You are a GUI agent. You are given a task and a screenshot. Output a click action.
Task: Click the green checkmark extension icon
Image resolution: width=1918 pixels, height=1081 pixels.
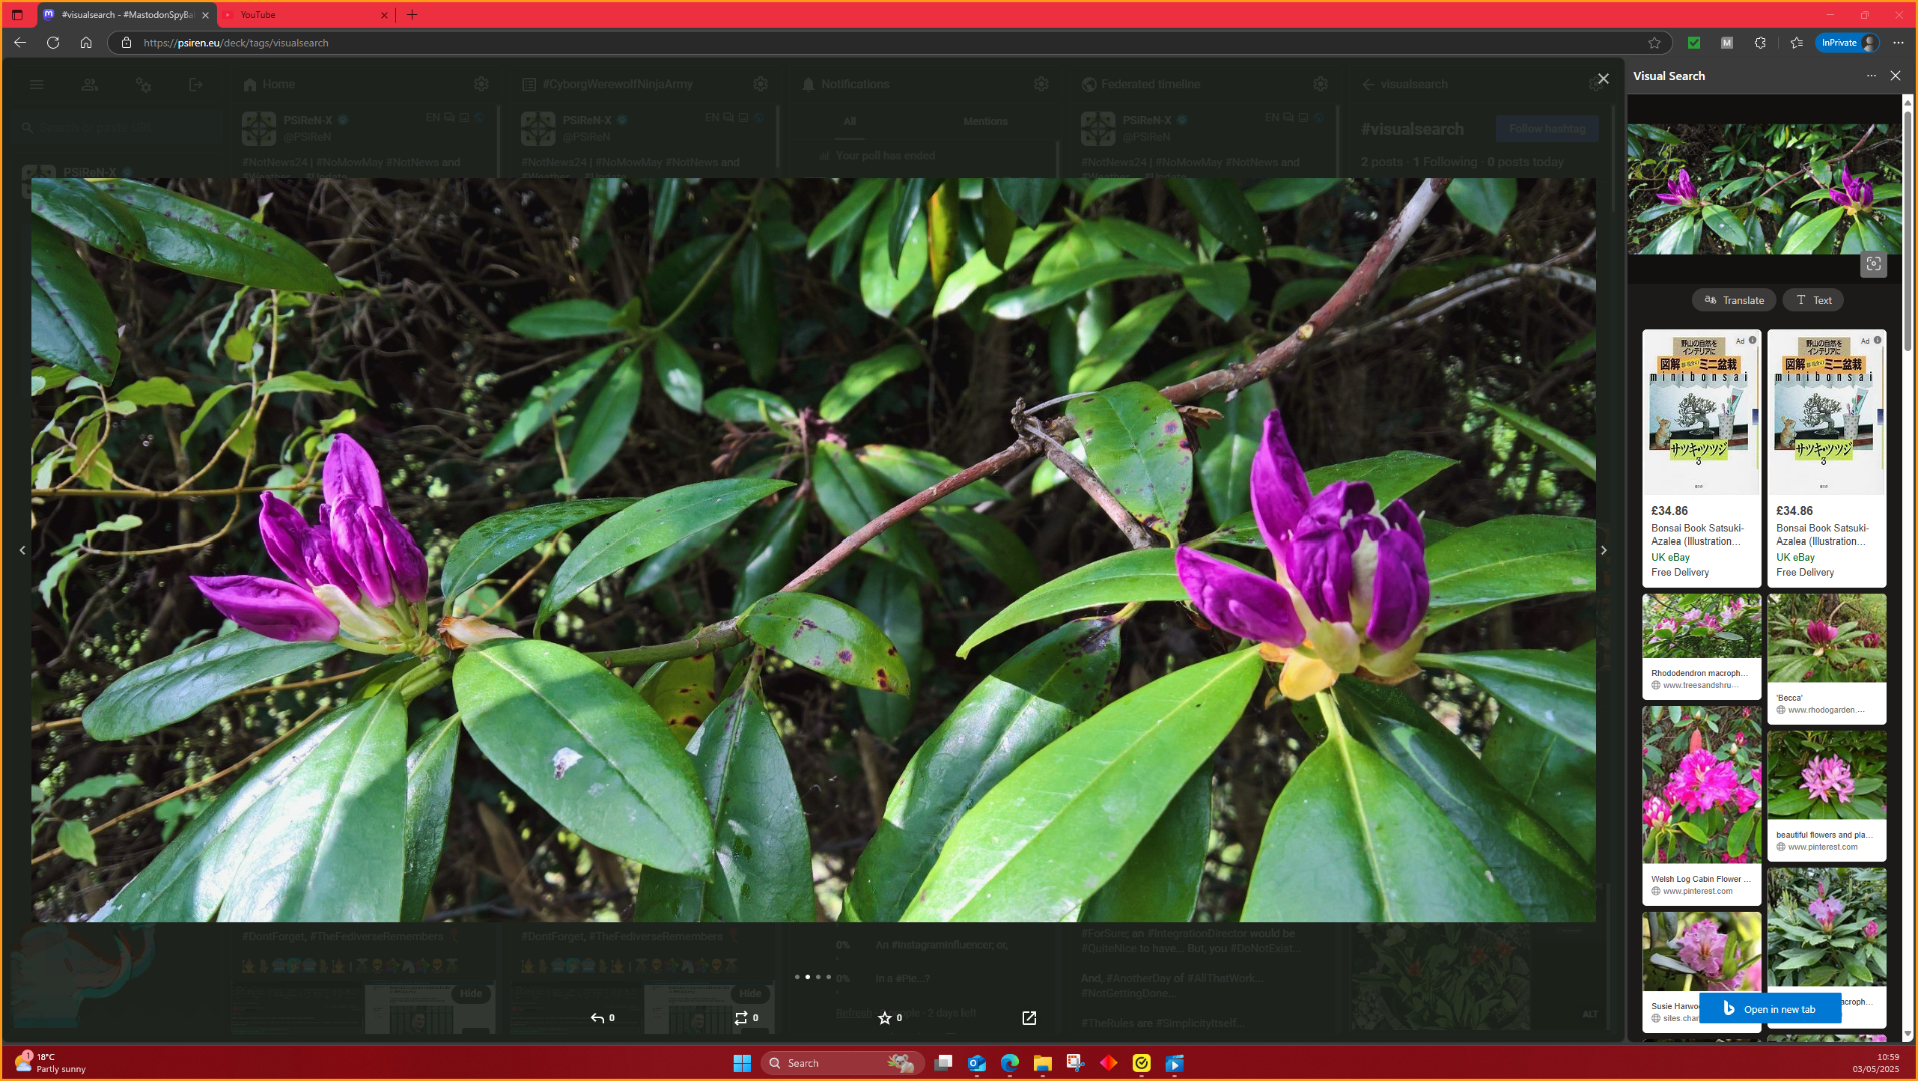(1694, 43)
